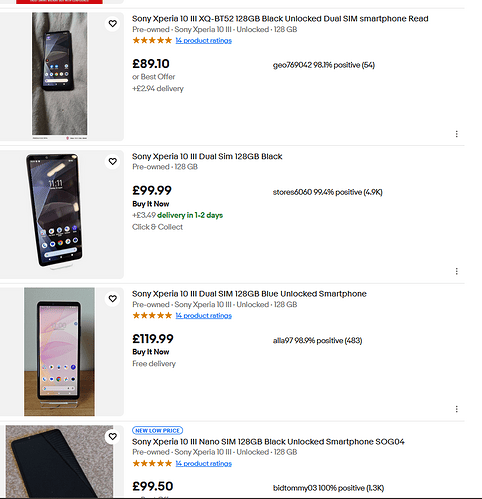Image resolution: width=482 pixels, height=499 pixels.
Task: Click the five star rating on Blue listing
Action: coord(152,315)
